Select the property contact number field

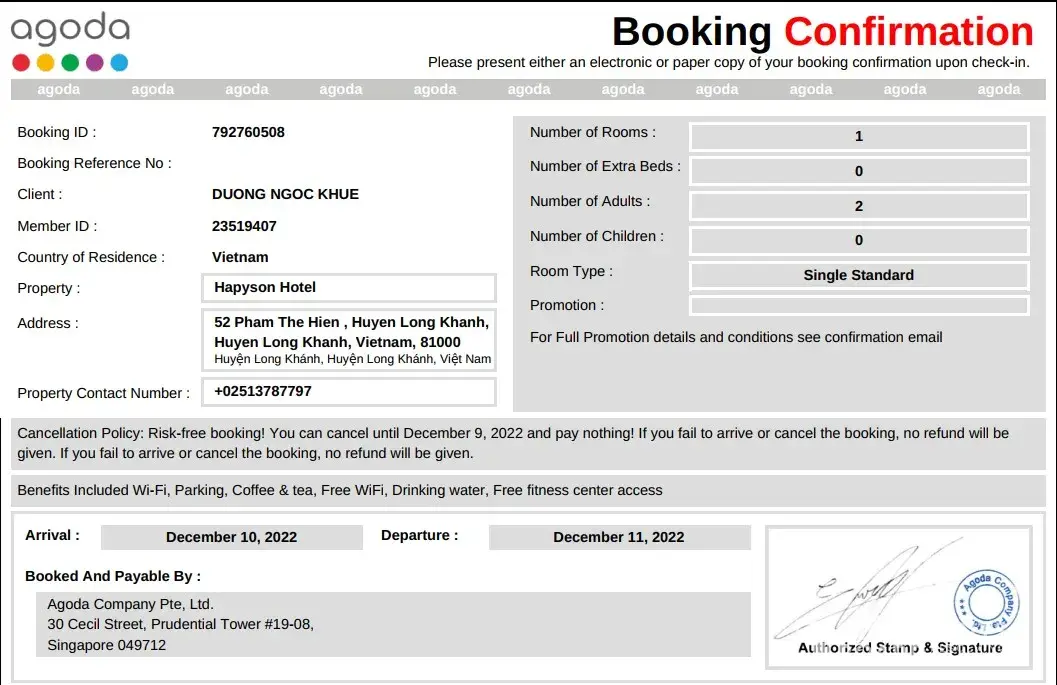(349, 392)
